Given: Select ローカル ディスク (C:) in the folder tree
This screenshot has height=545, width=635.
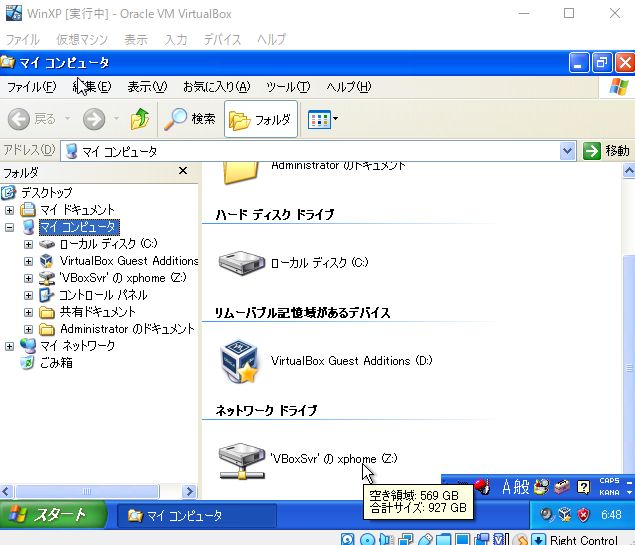Looking at the screenshot, I should tap(109, 244).
